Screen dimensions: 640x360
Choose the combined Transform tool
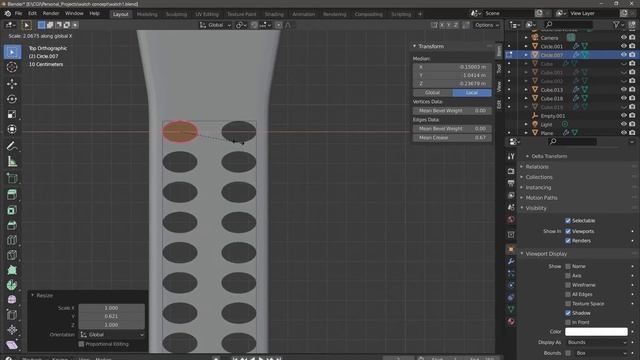(12, 129)
